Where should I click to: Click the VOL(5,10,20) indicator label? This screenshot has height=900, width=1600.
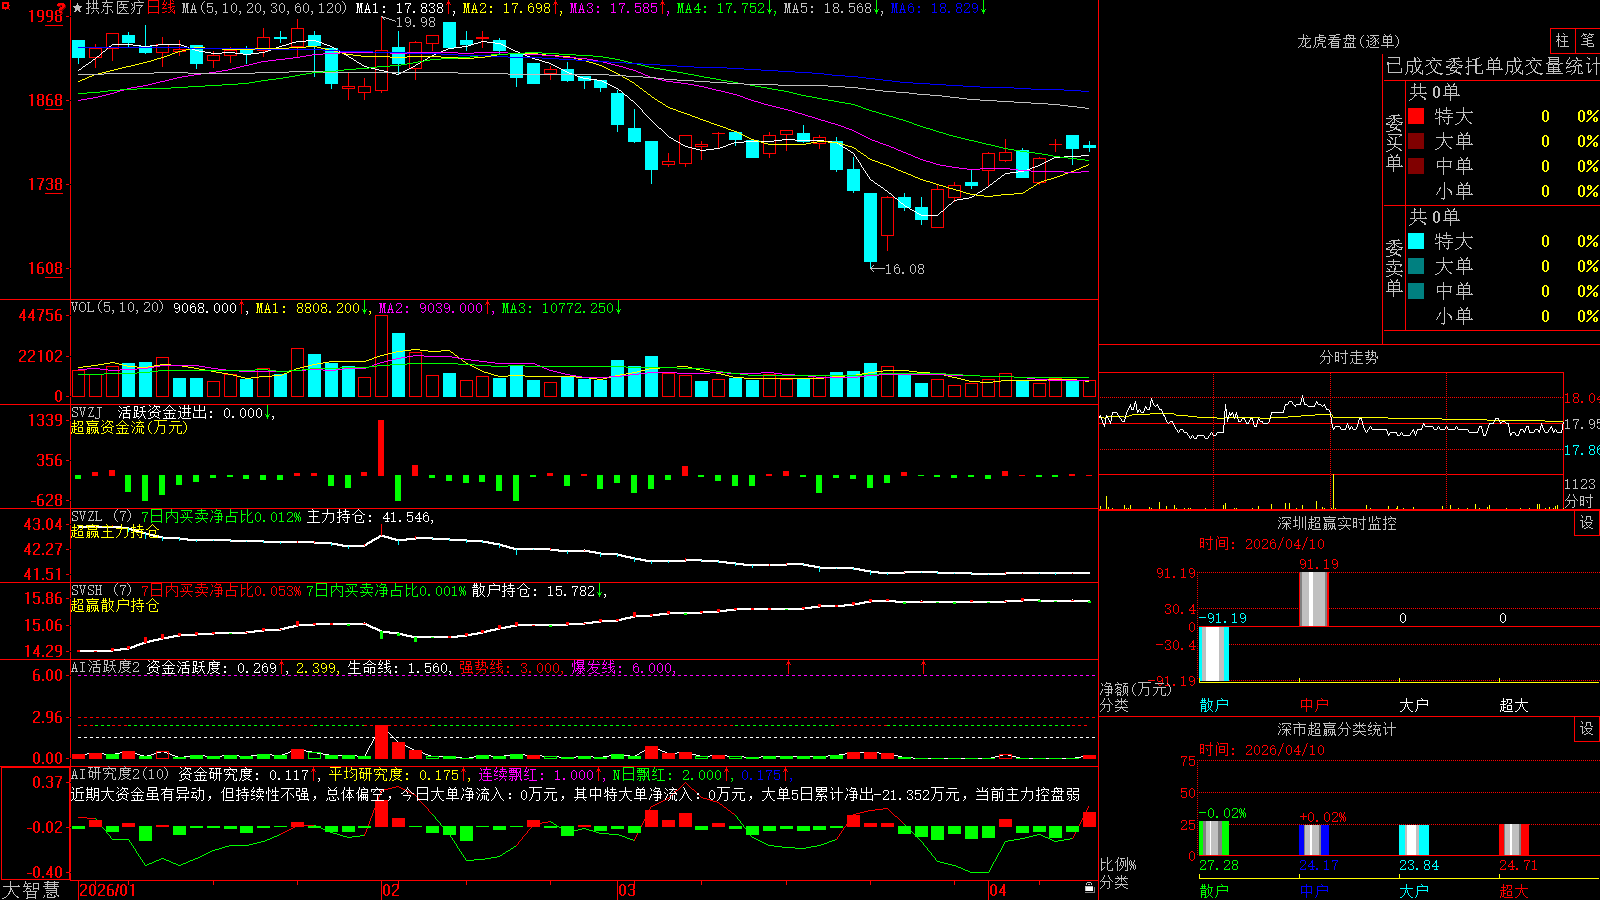point(117,308)
